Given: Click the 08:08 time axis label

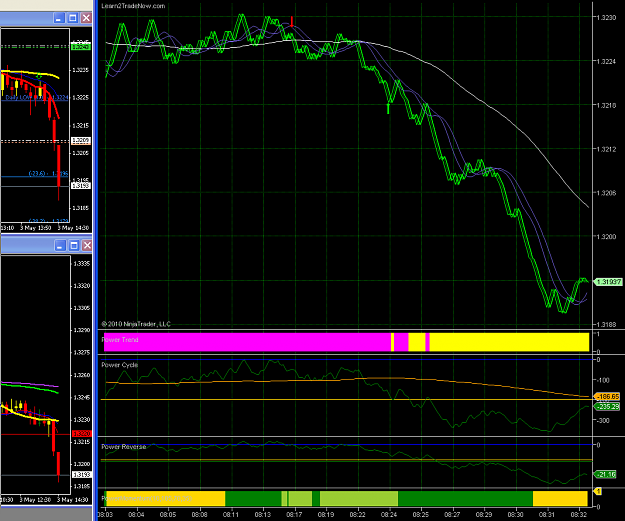Looking at the screenshot, I should tap(199, 515).
